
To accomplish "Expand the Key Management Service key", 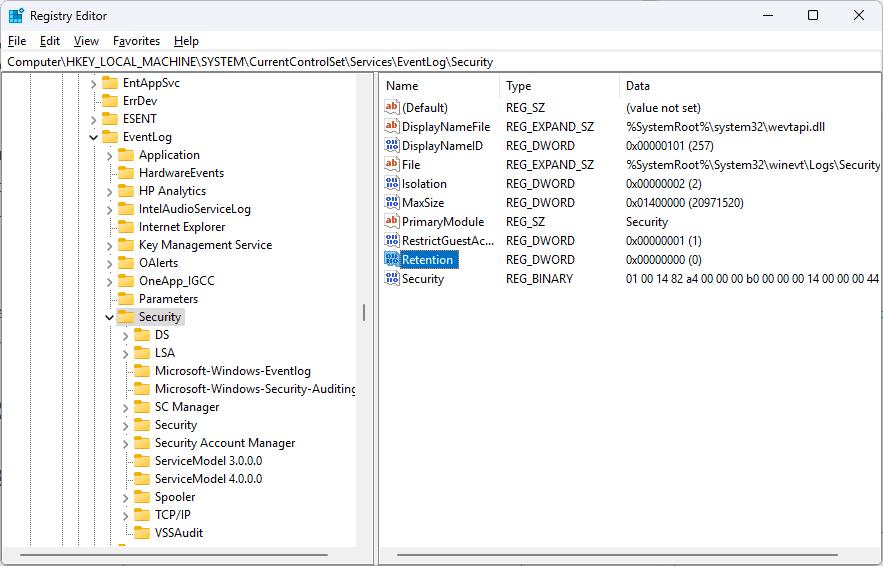I will [109, 245].
